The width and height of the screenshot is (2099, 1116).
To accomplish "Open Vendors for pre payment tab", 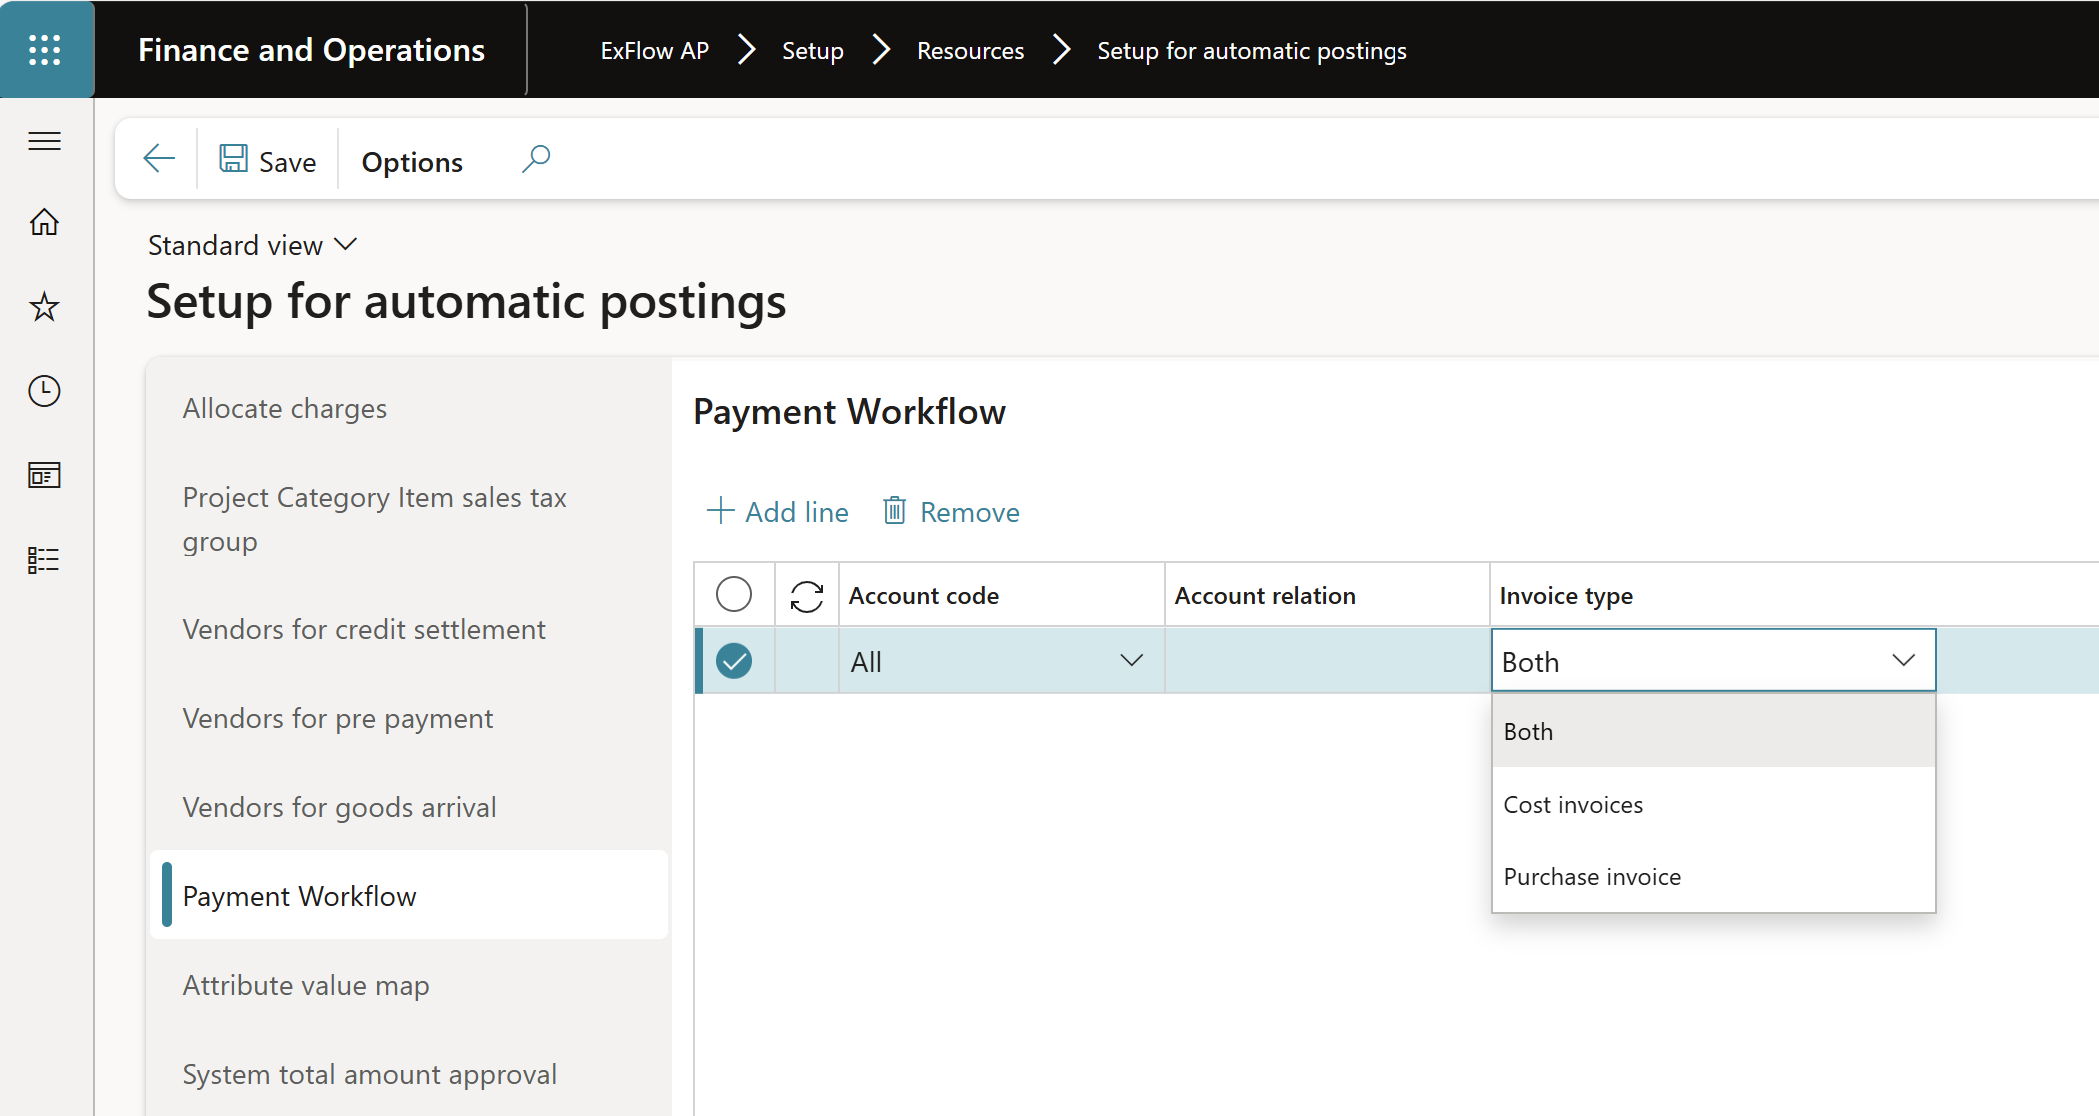I will (408, 718).
